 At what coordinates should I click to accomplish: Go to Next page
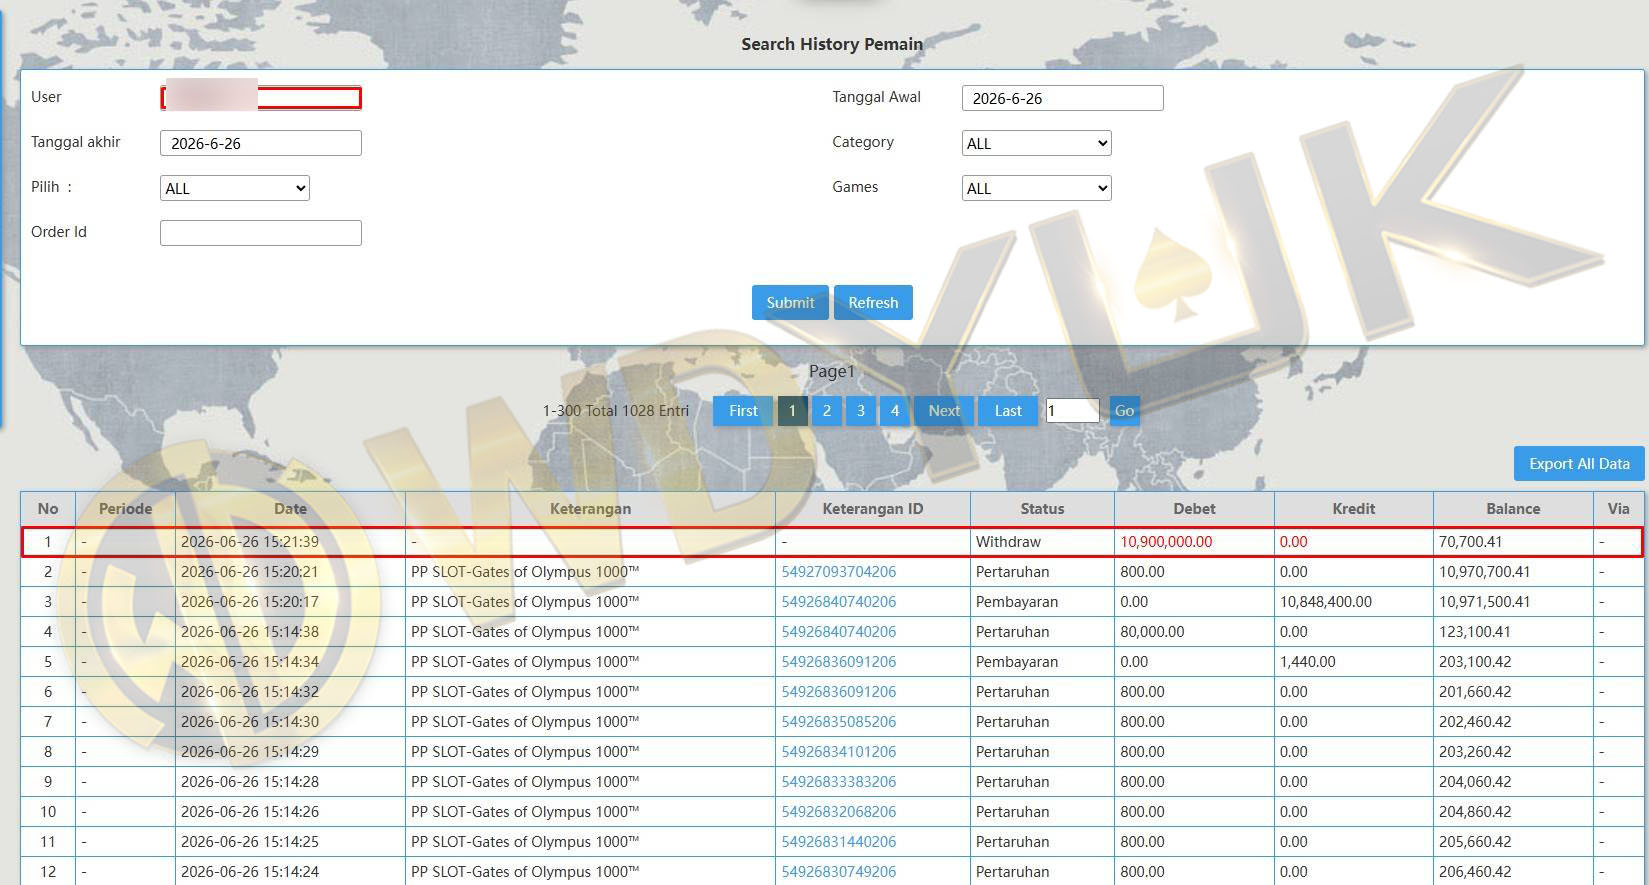click(x=944, y=411)
